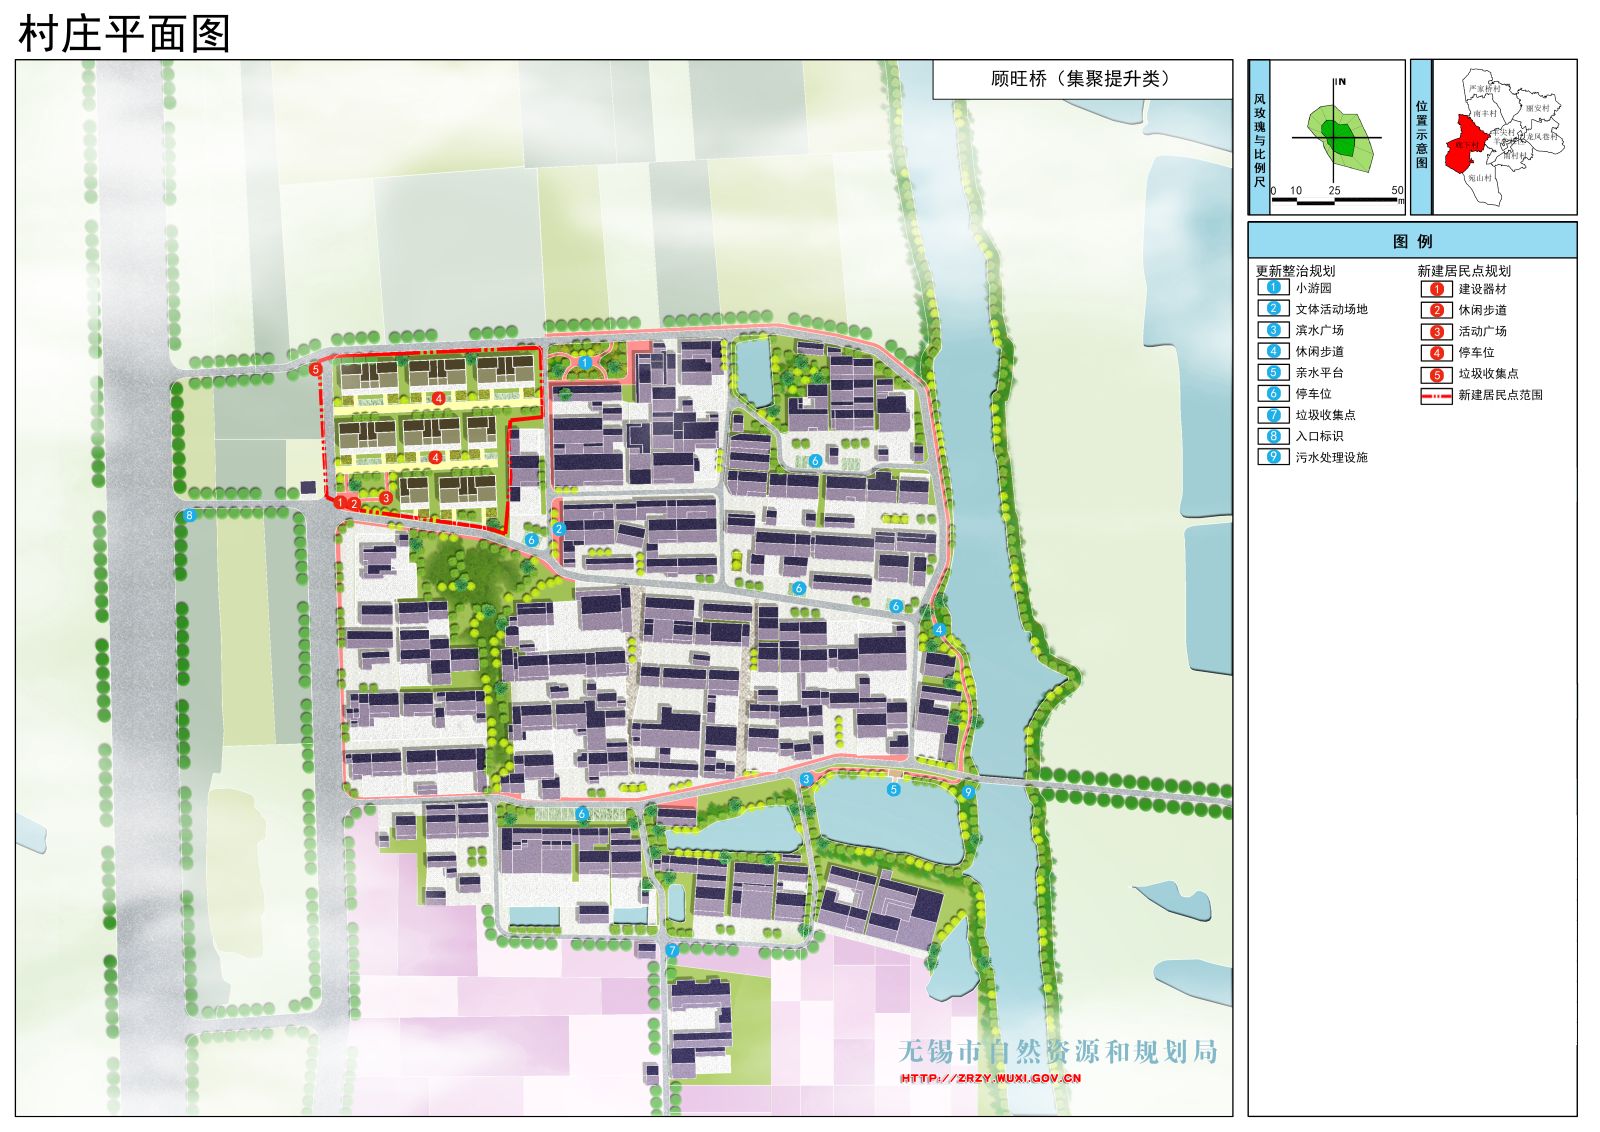1600x1132 pixels.
Task: Click the blue marker 1 in the legend (小游园)
Action: 1273,287
